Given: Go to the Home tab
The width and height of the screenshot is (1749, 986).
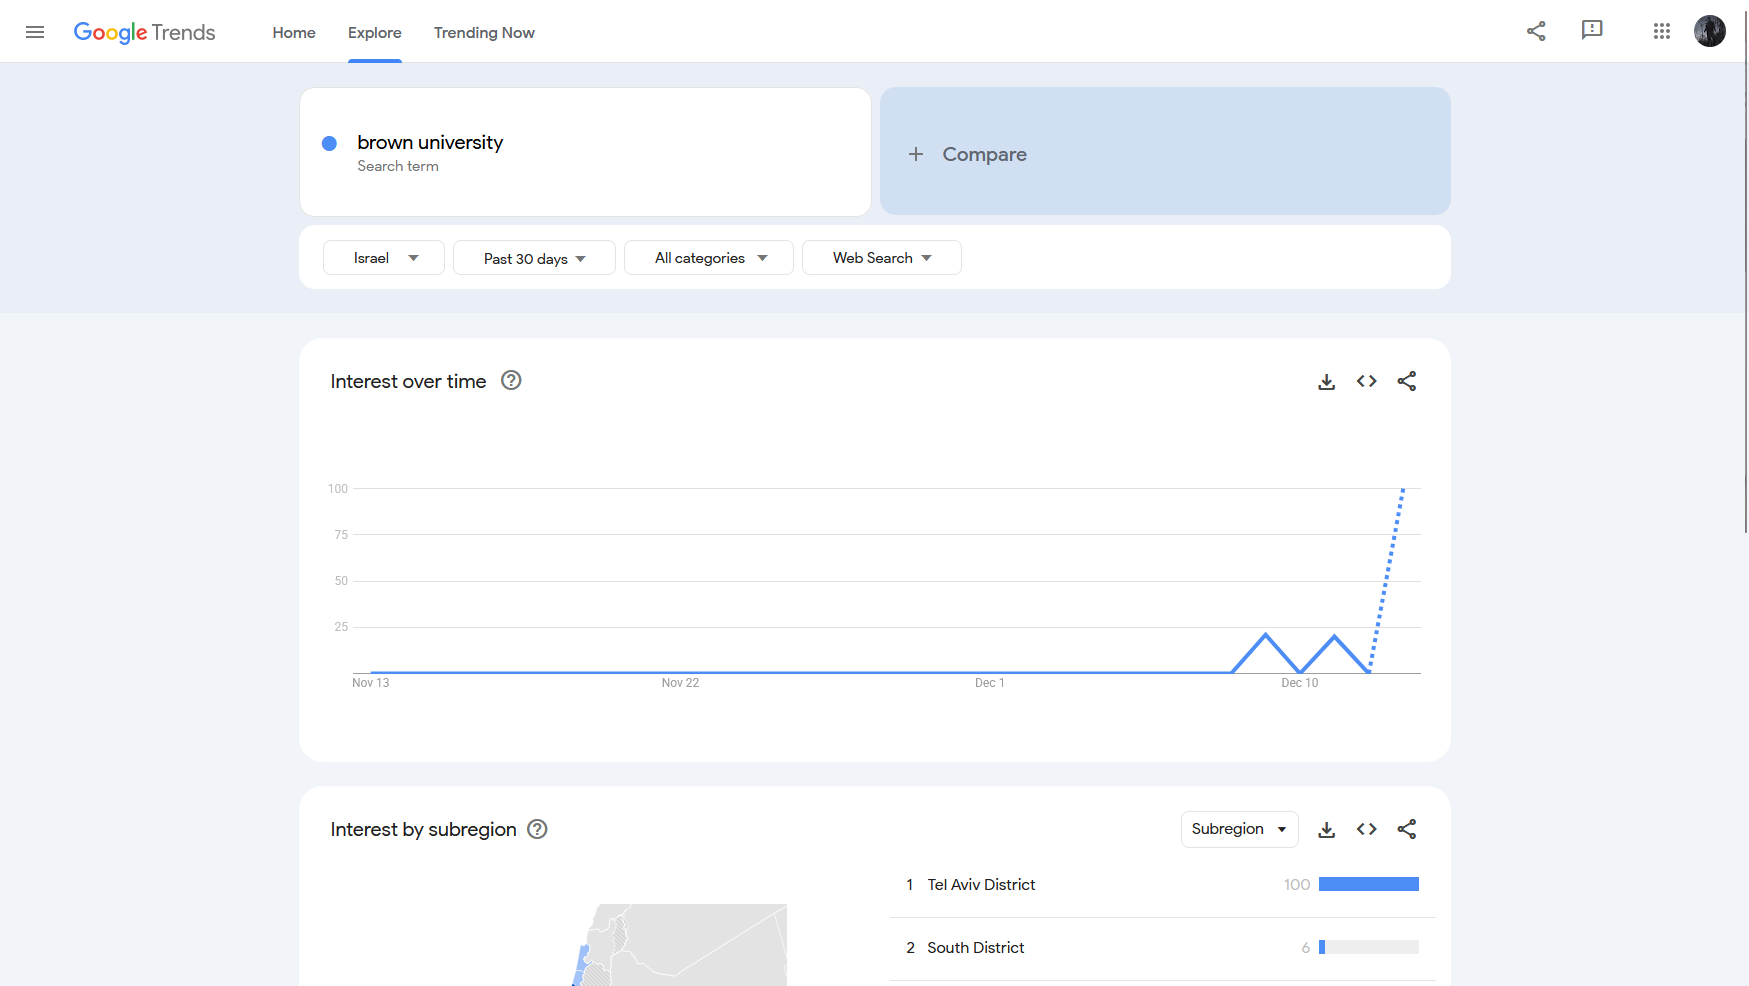Looking at the screenshot, I should 294,32.
